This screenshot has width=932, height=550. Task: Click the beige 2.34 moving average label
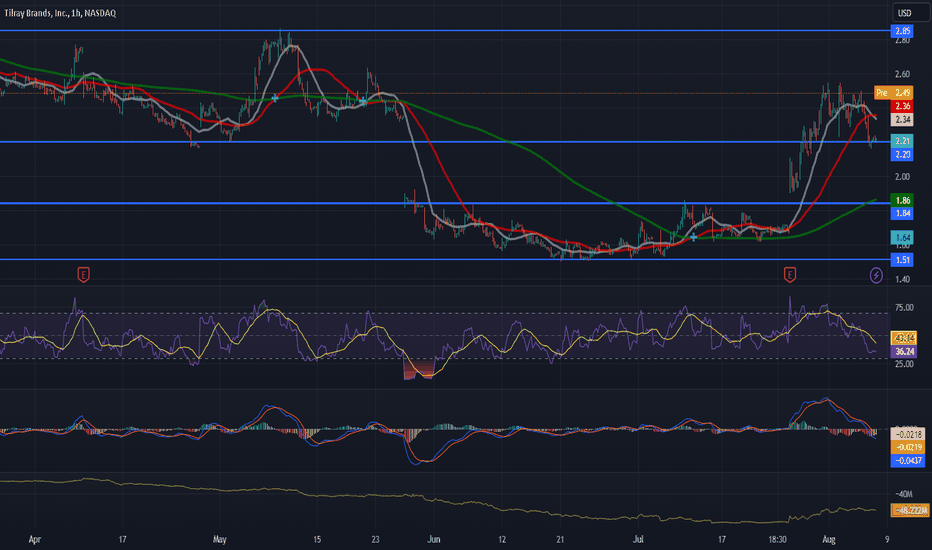(902, 120)
